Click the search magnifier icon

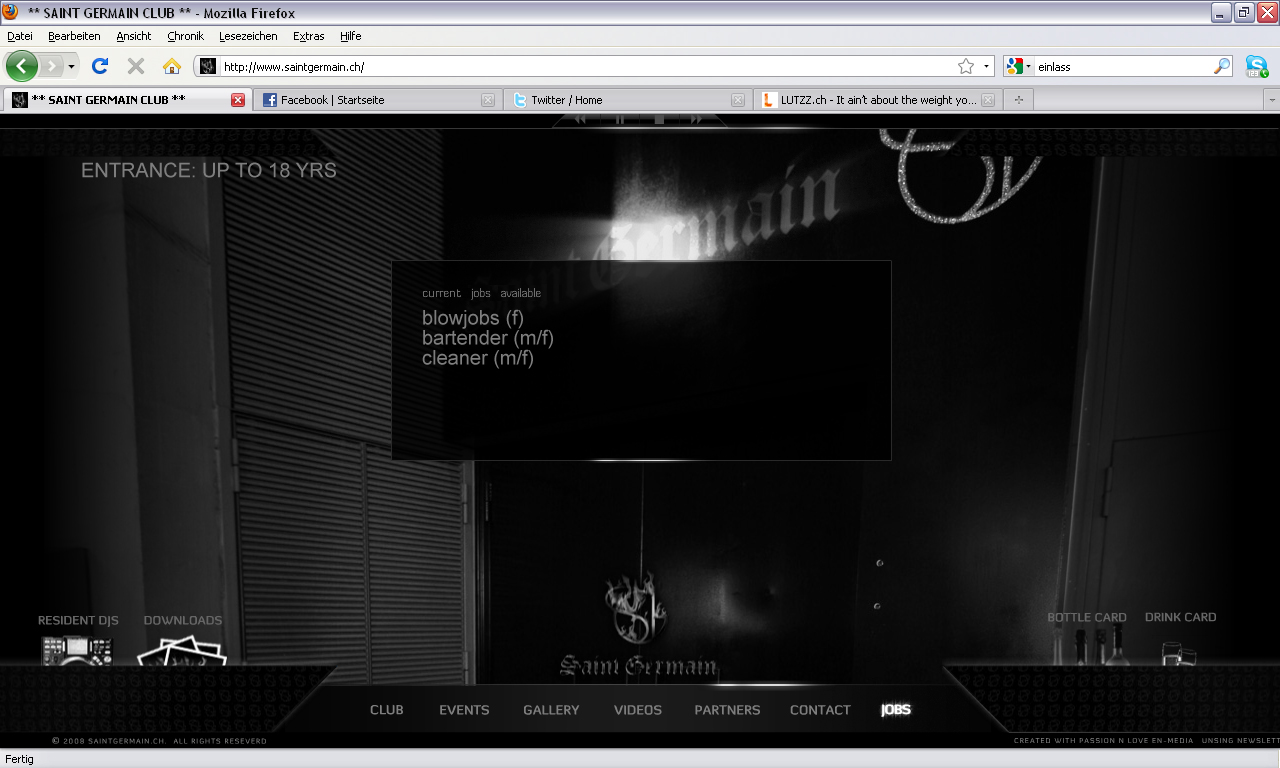point(1222,67)
